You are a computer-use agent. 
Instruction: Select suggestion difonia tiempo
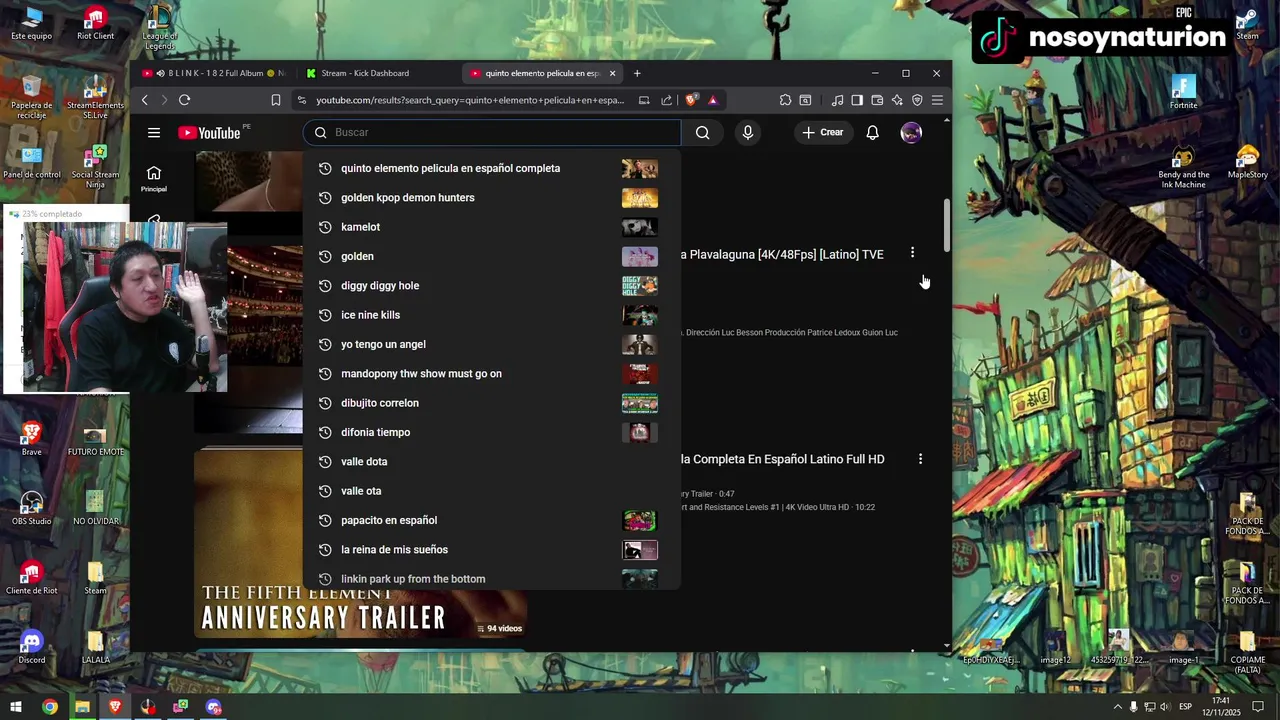491,432
